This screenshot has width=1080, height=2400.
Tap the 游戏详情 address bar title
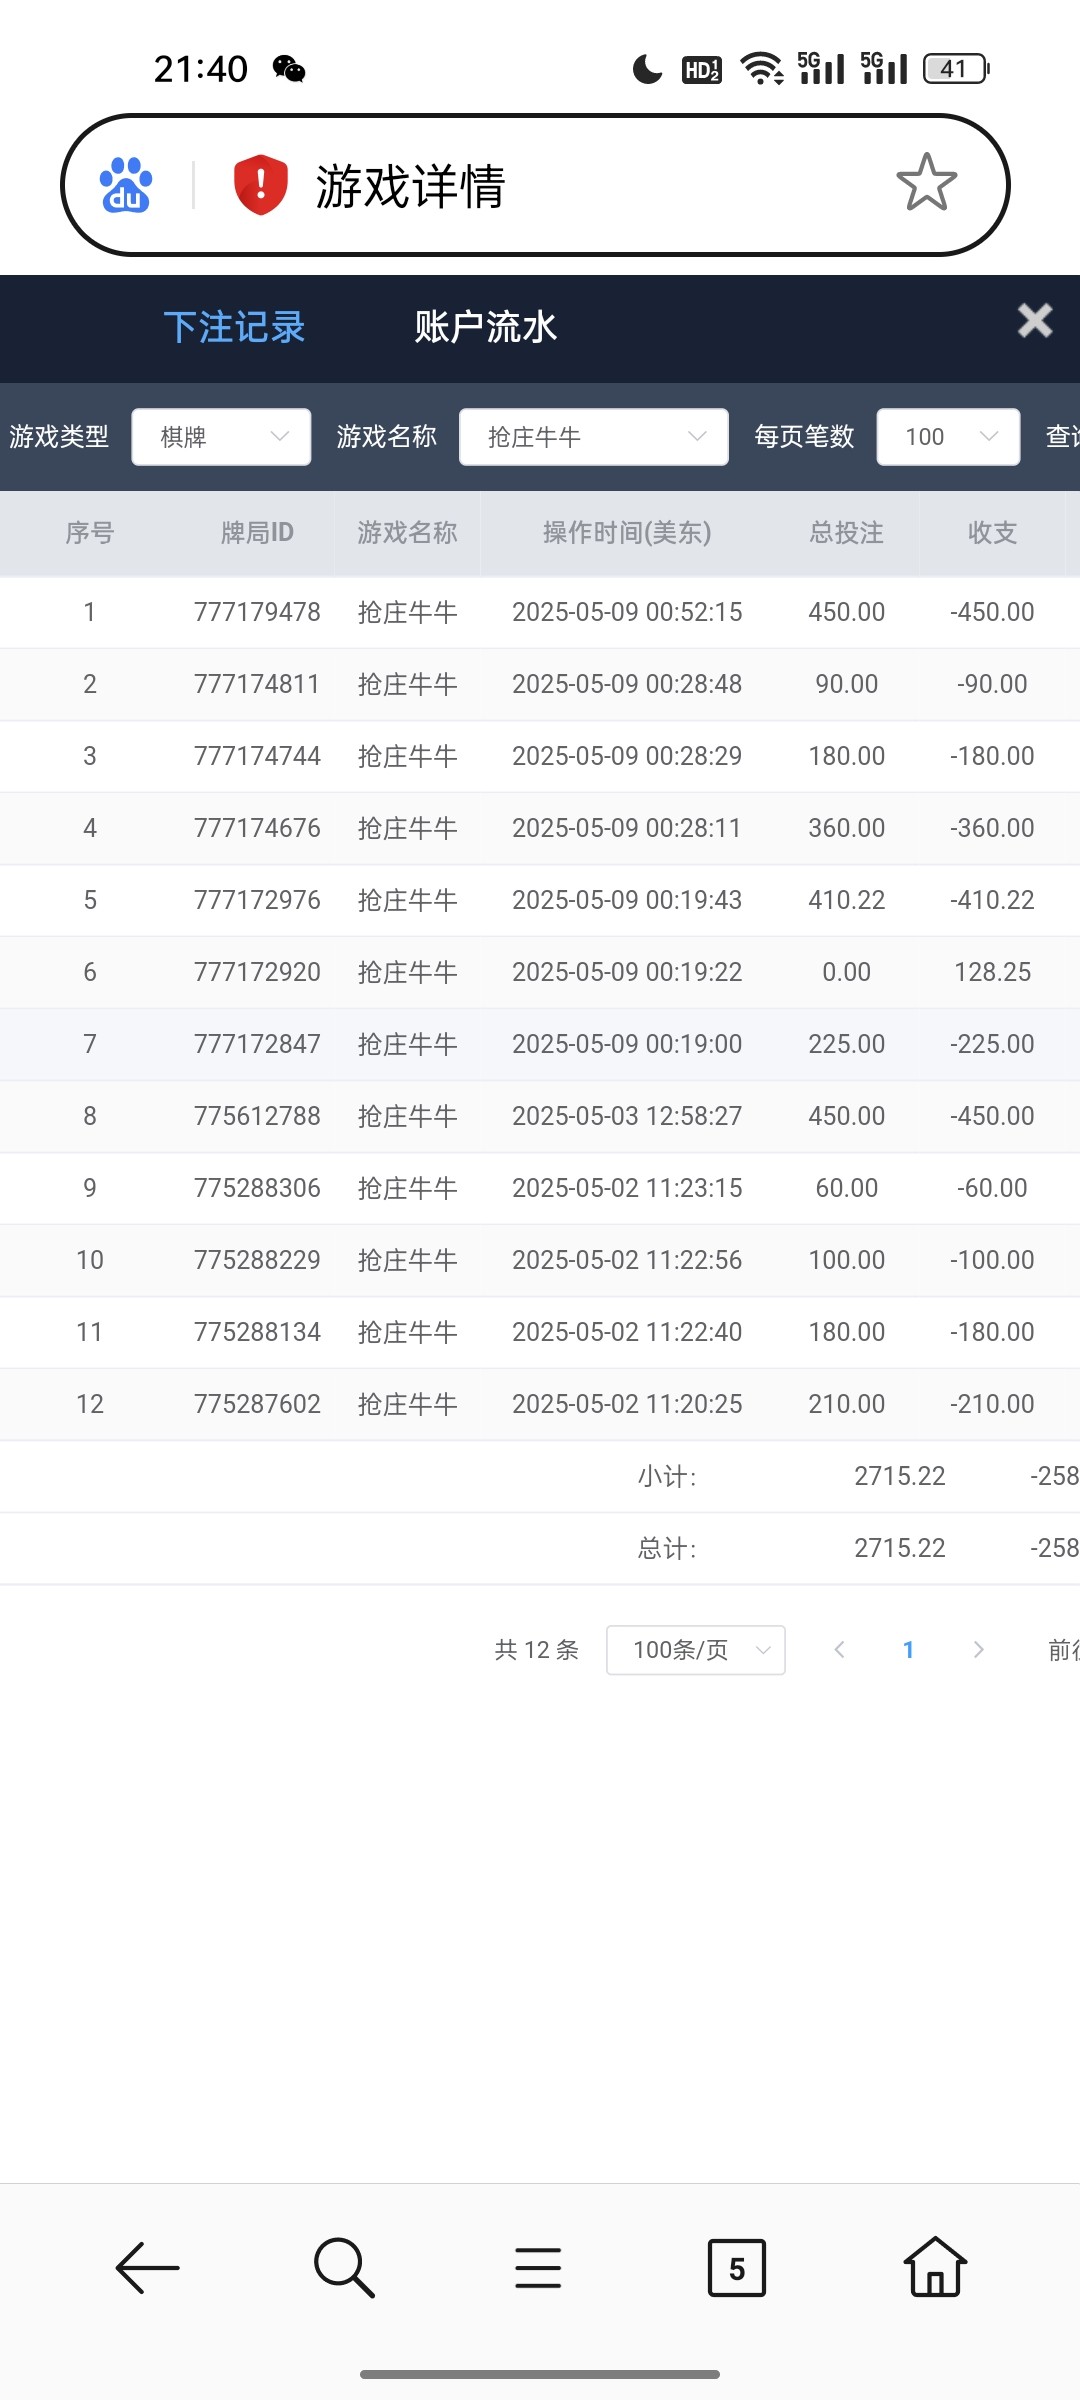pos(410,186)
